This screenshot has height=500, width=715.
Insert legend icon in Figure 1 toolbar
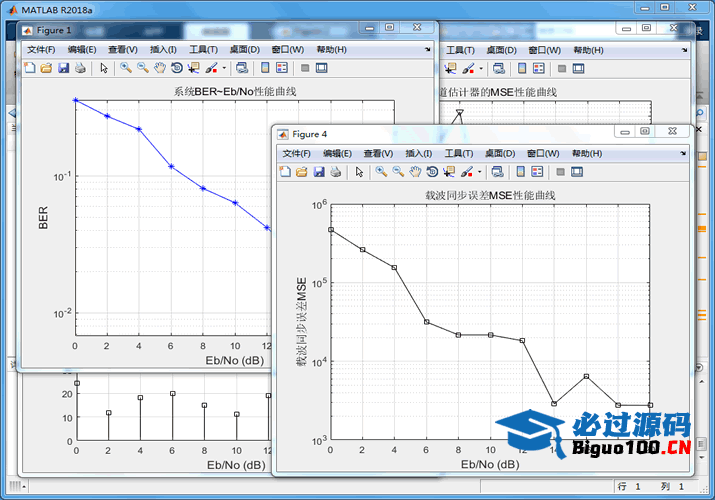coord(282,68)
